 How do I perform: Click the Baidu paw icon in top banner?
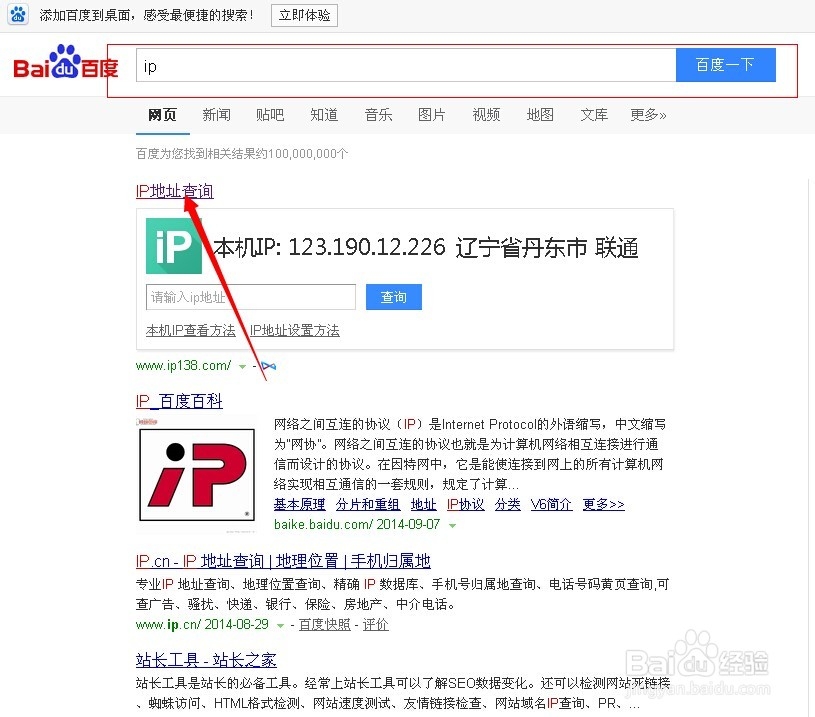18,15
